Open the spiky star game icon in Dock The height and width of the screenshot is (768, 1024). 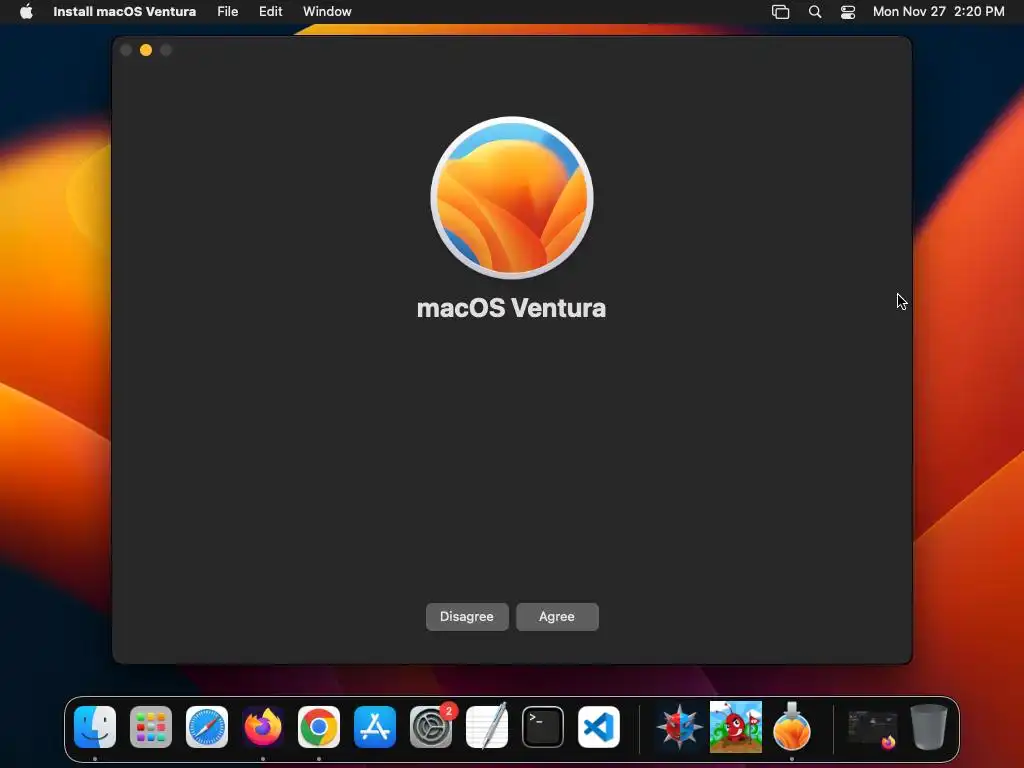(x=679, y=727)
